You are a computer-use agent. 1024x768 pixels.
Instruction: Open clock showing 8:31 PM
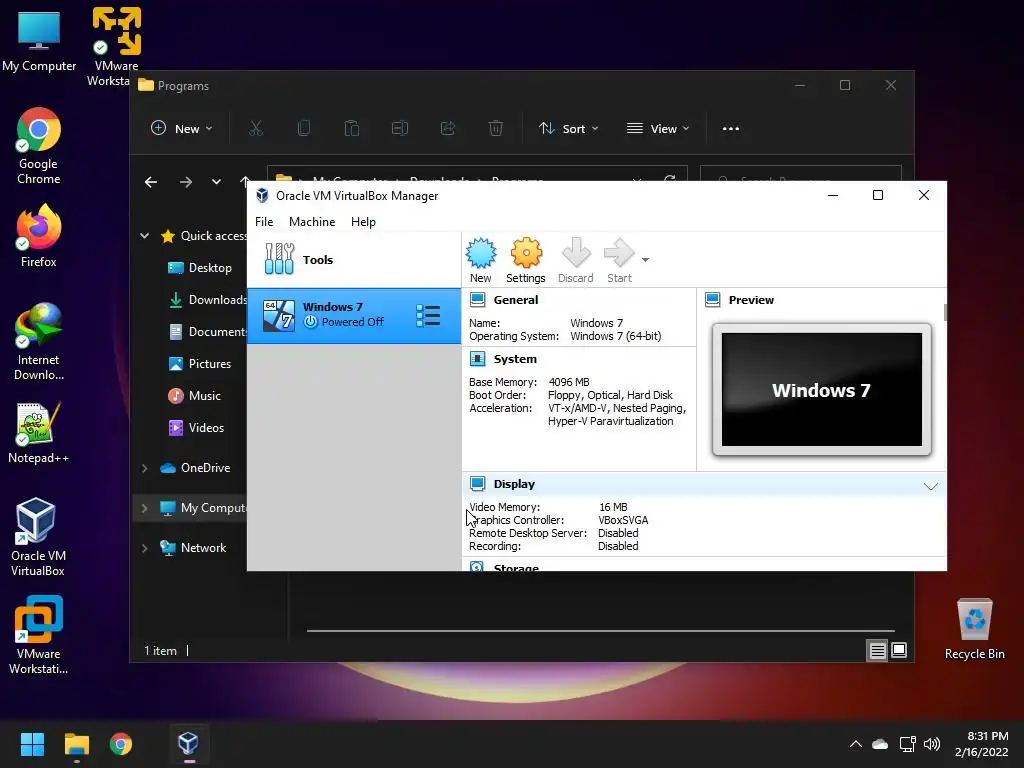point(982,744)
